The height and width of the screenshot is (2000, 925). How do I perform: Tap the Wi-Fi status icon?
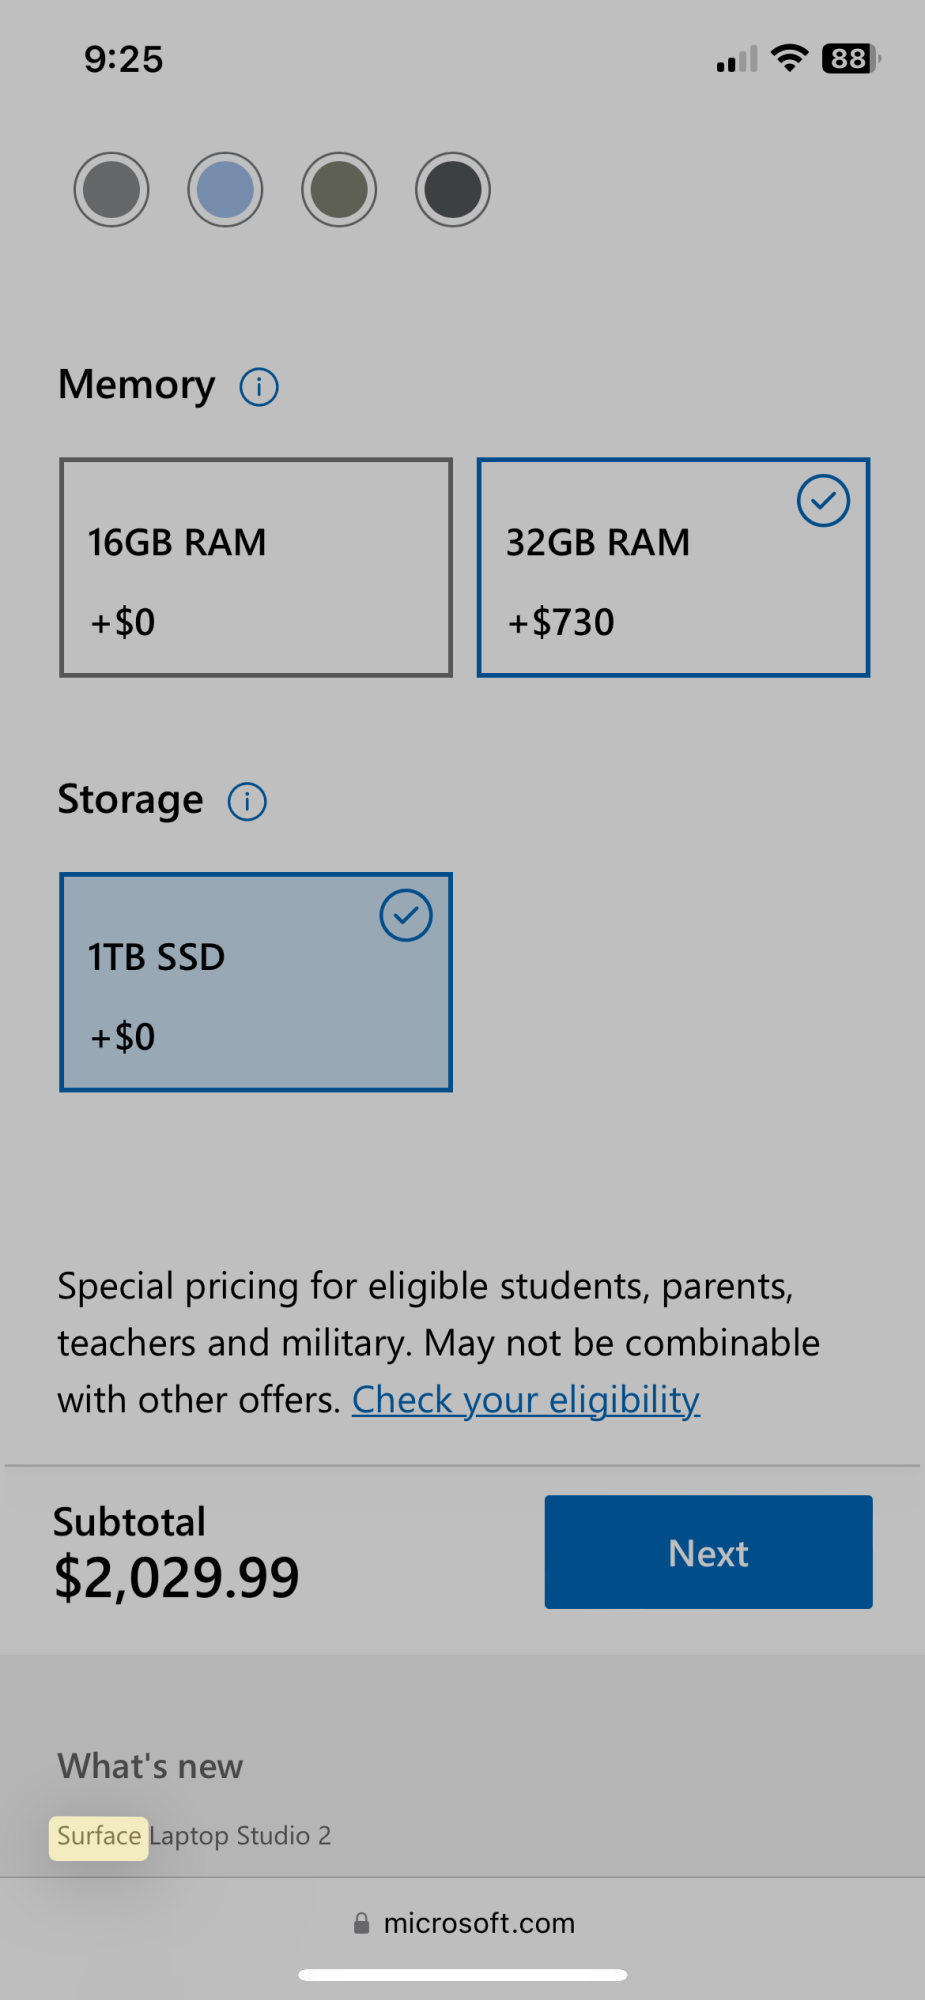click(790, 58)
